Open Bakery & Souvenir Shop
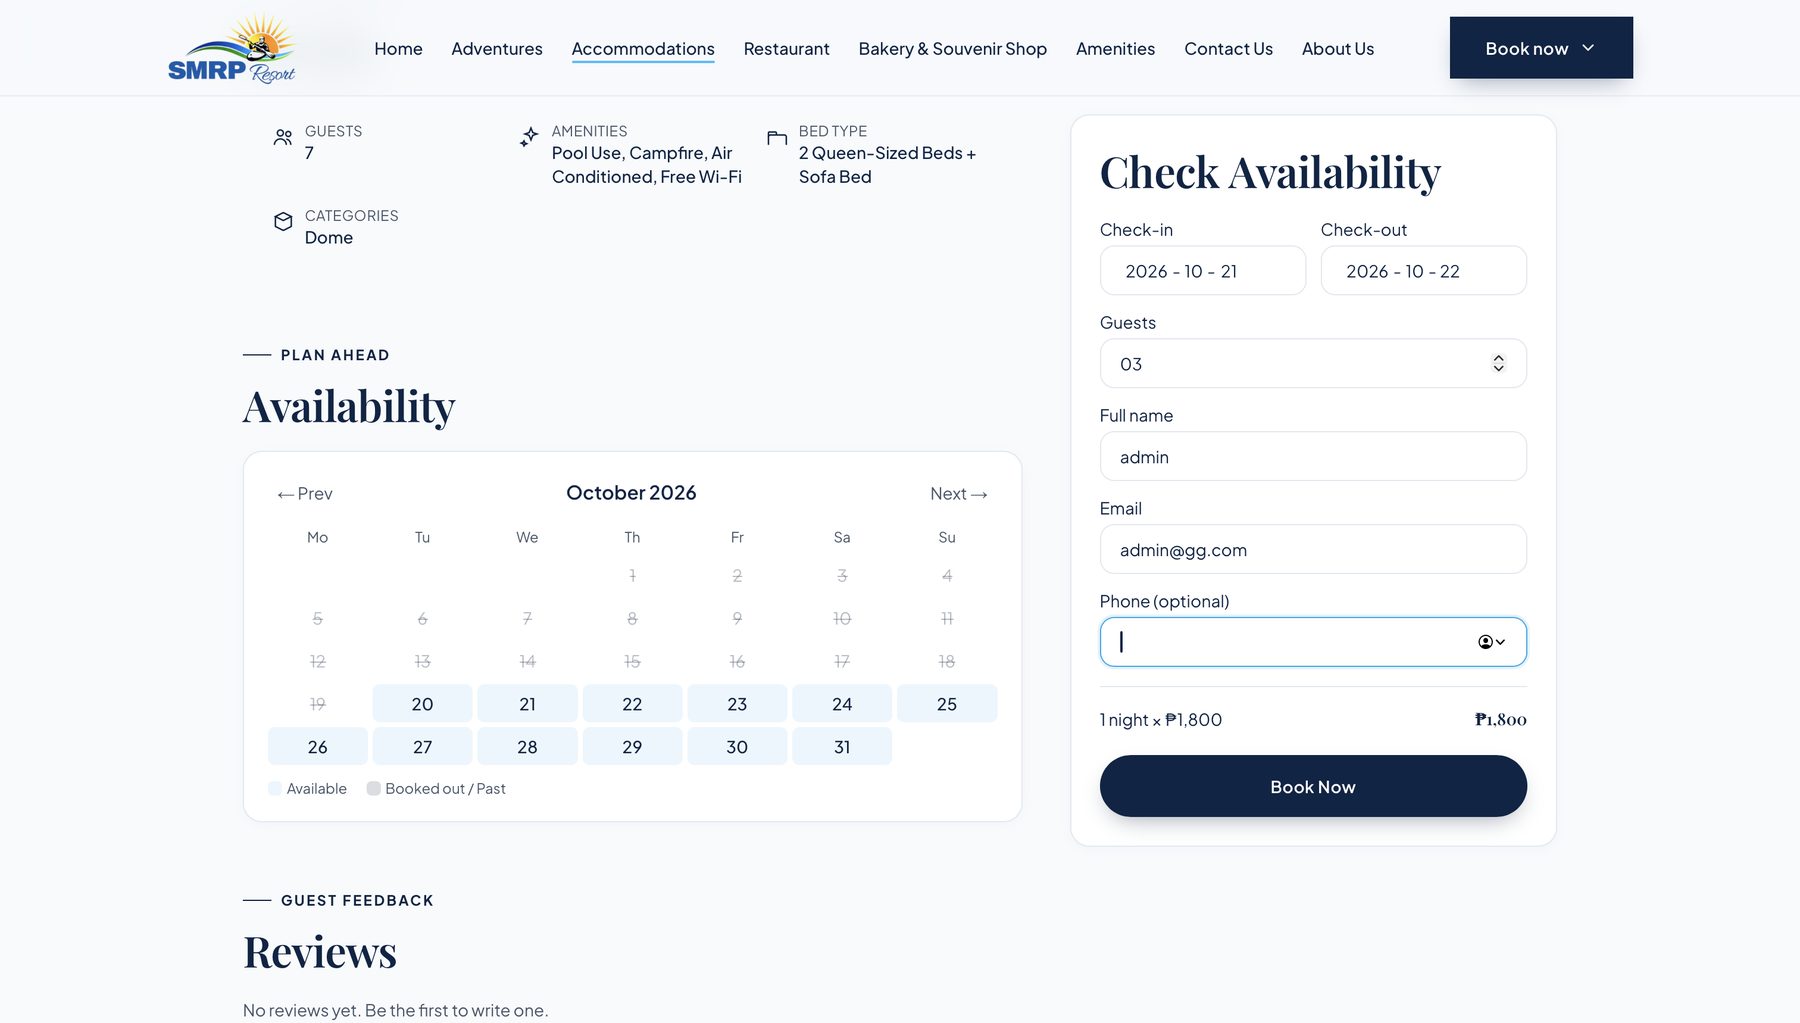Screen dimensions: 1800x1023 click(952, 49)
